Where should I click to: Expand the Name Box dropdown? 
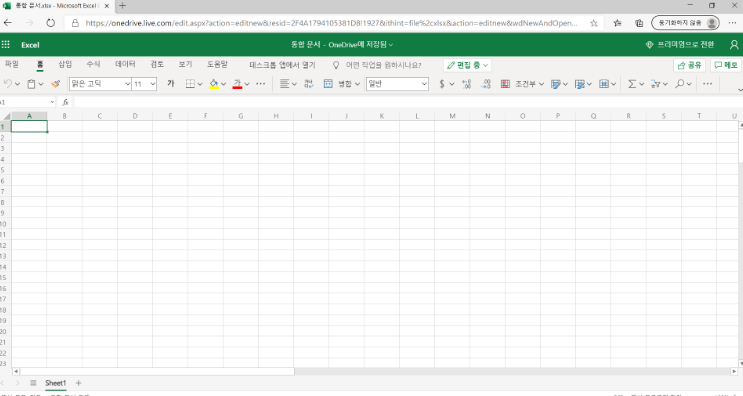(x=52, y=102)
